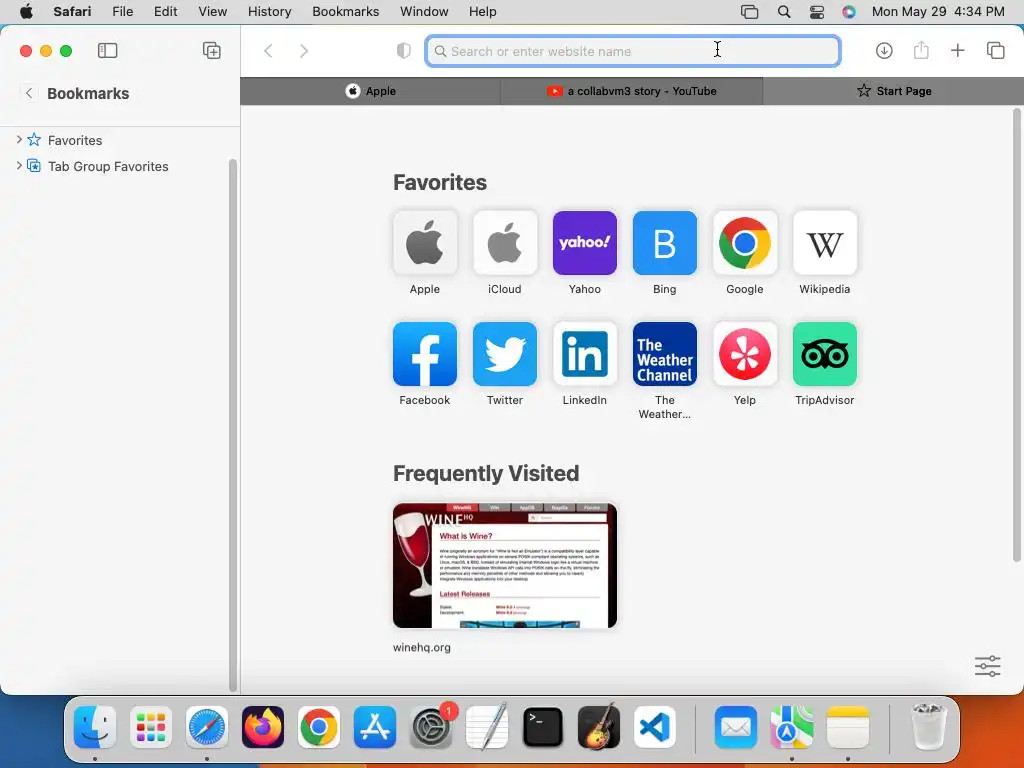Open Control Center in the menu bar

(816, 12)
